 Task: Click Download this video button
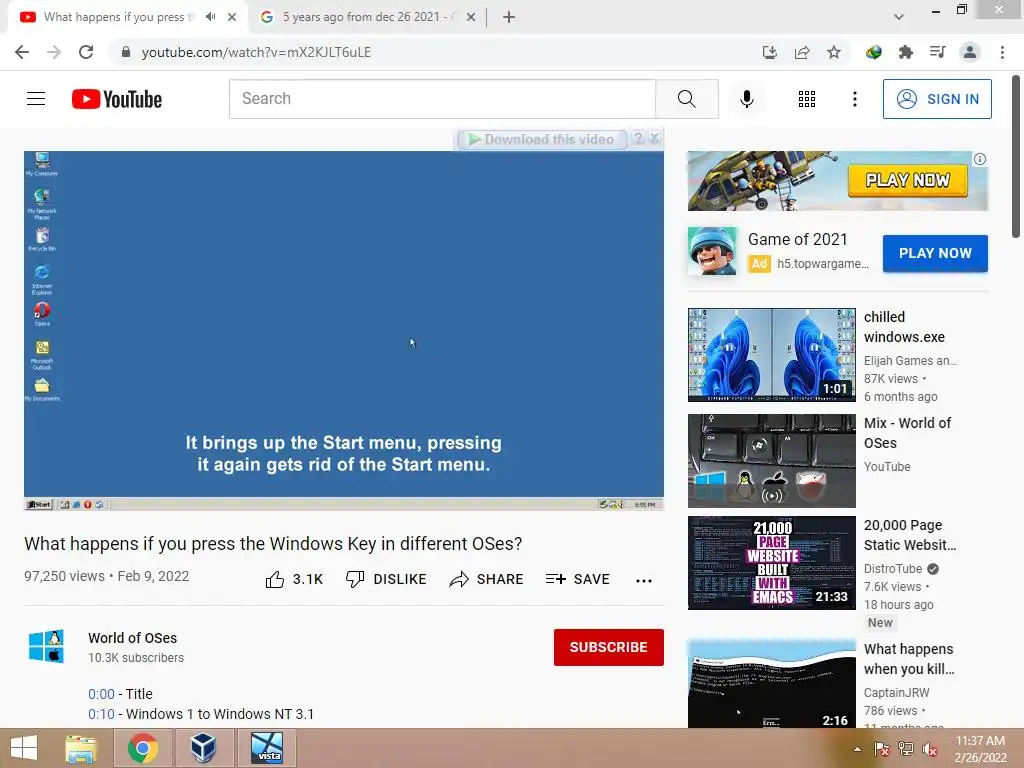coord(541,139)
